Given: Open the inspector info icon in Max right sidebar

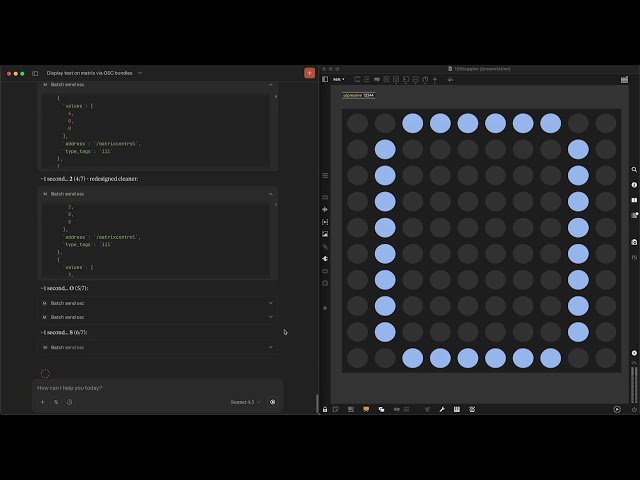Looking at the screenshot, I should coord(634,185).
